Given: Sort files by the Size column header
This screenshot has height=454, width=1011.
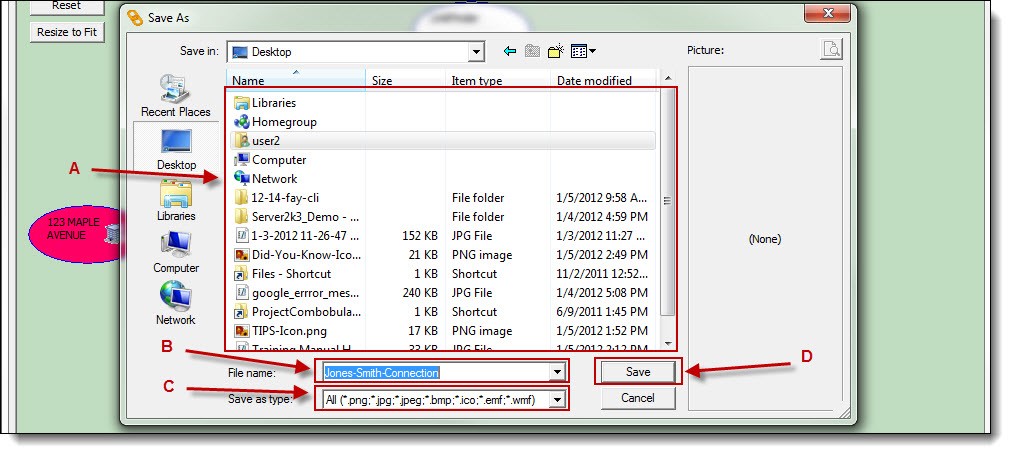Looking at the screenshot, I should point(382,81).
